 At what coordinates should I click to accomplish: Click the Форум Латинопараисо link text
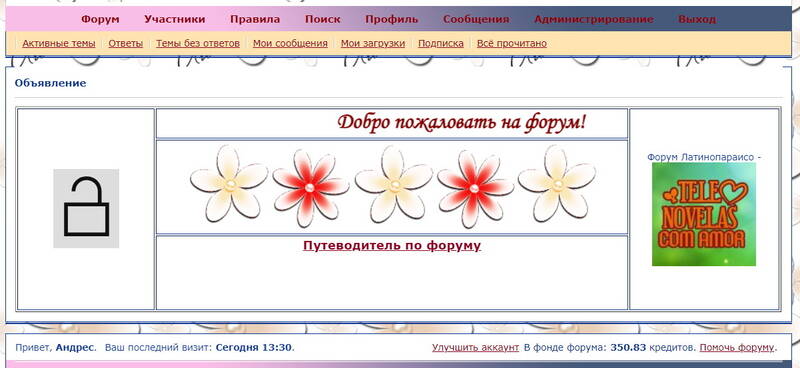pos(704,157)
